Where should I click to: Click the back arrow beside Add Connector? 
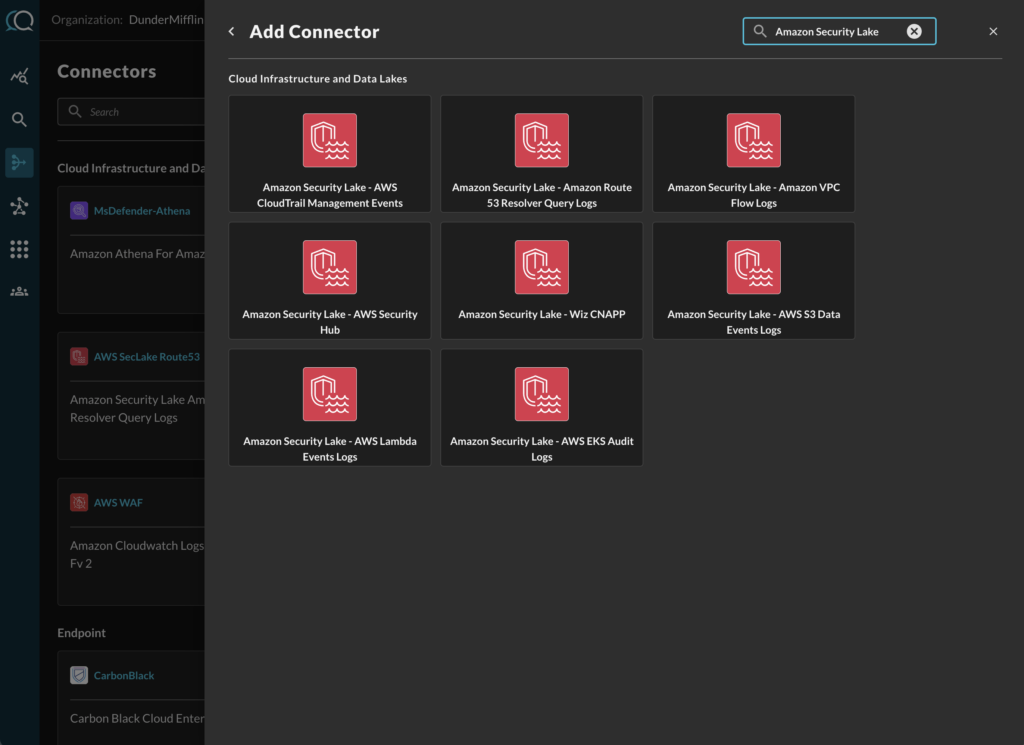[x=232, y=32]
